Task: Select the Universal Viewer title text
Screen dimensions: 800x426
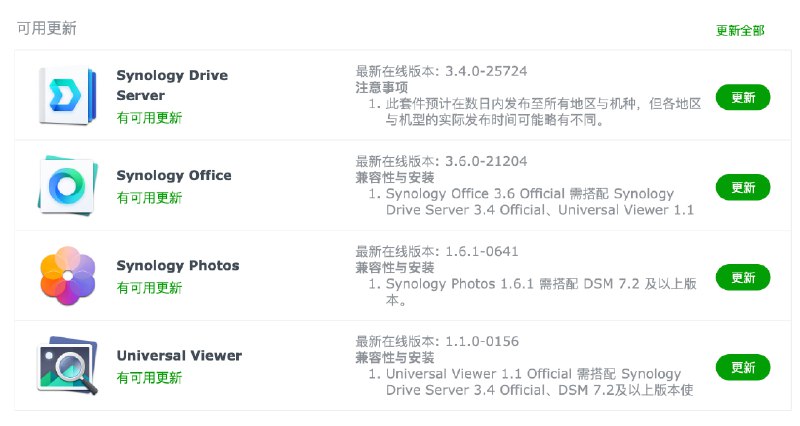Action: pyautogui.click(x=179, y=355)
